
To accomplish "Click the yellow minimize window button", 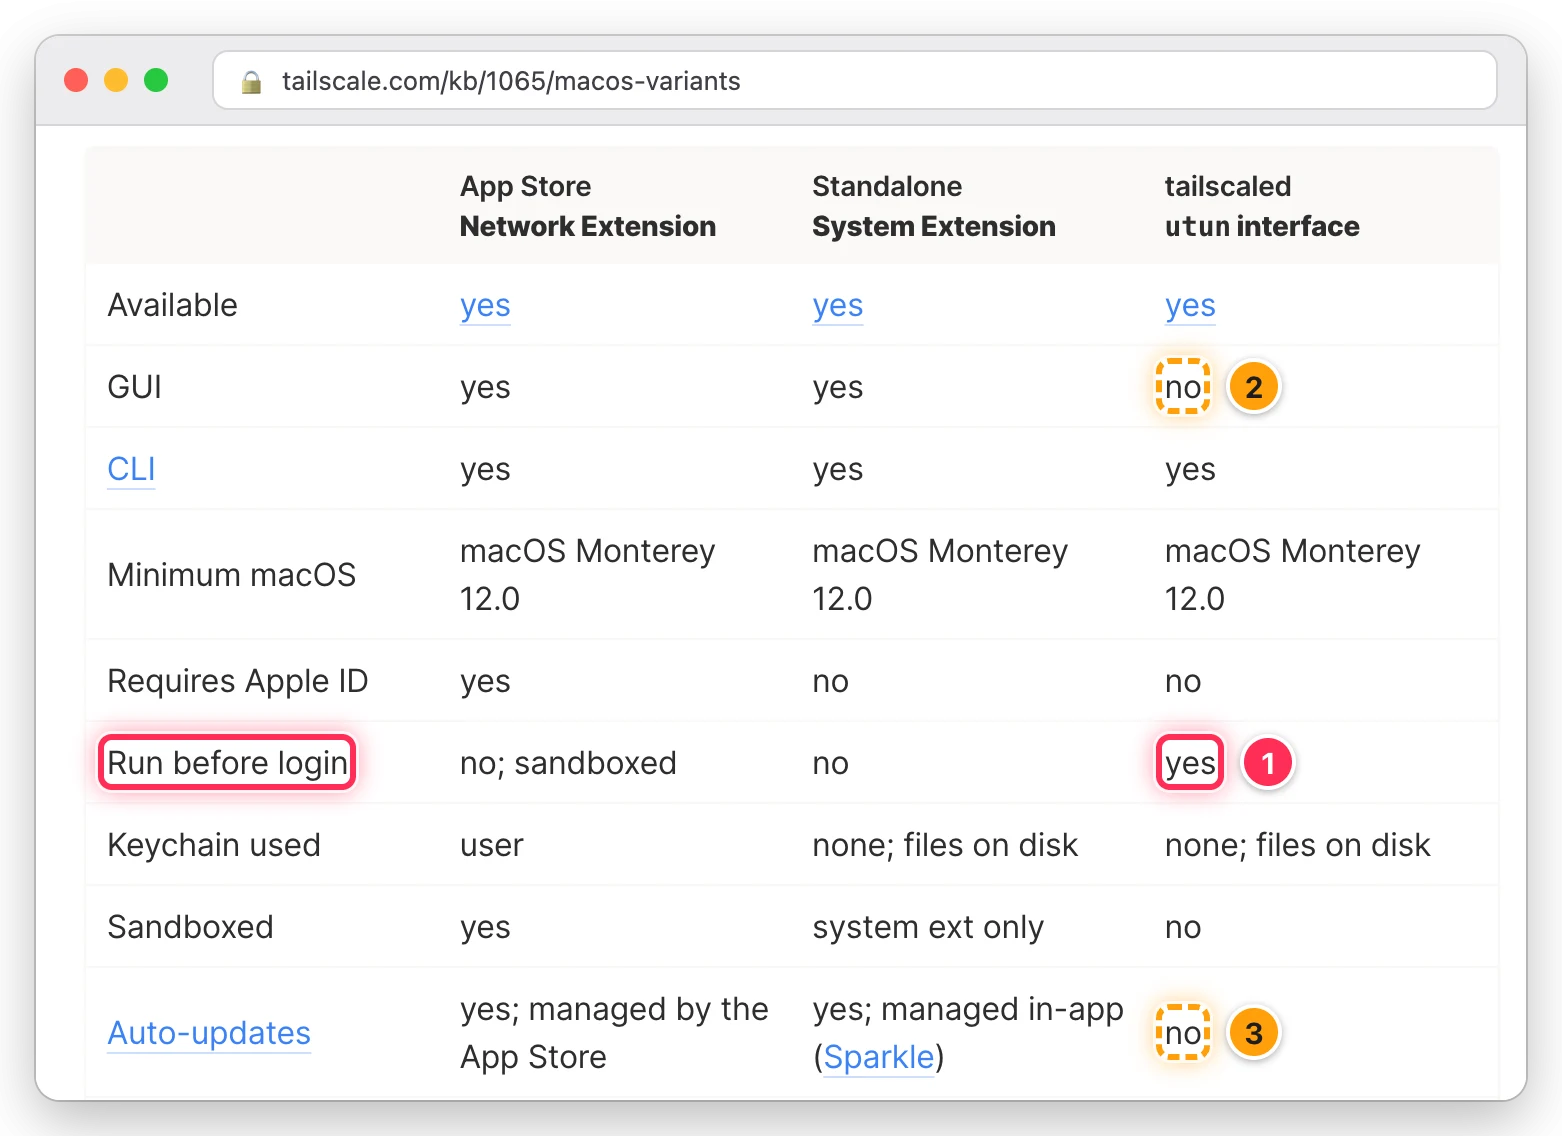I will pyautogui.click(x=116, y=80).
